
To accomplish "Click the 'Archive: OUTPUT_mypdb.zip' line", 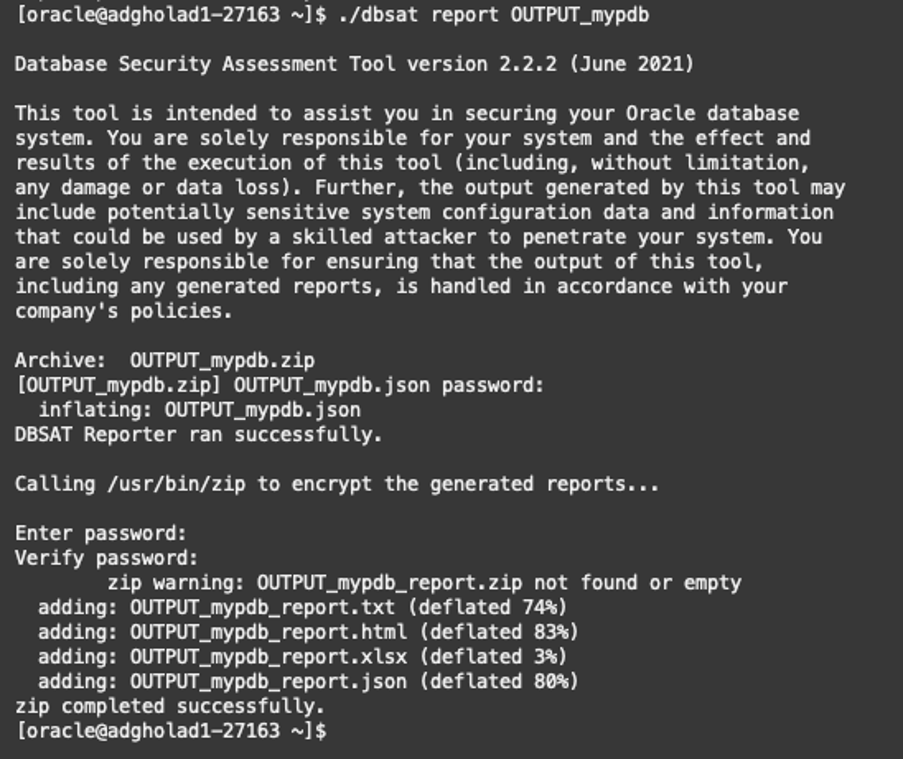I will (x=165, y=361).
